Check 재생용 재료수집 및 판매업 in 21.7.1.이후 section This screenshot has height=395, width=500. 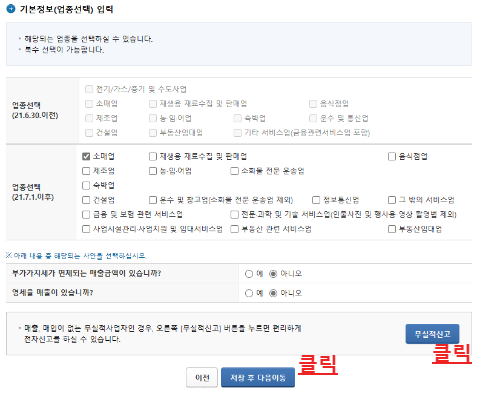click(153, 156)
